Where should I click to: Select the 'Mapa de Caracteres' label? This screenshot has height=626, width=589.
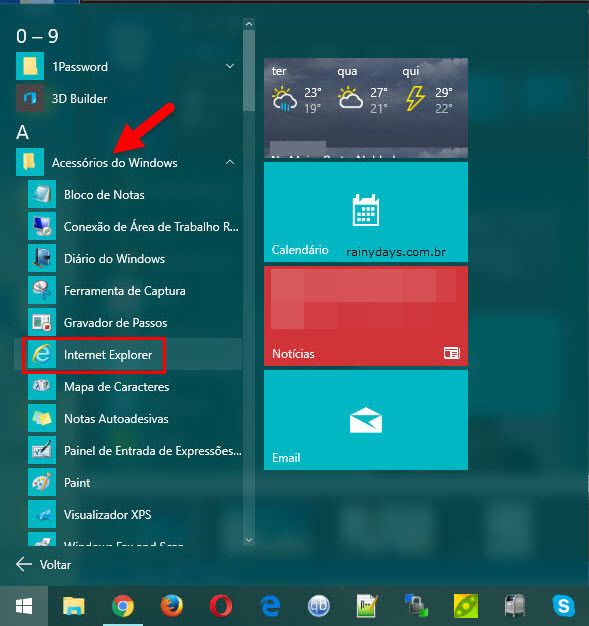[x=117, y=386]
